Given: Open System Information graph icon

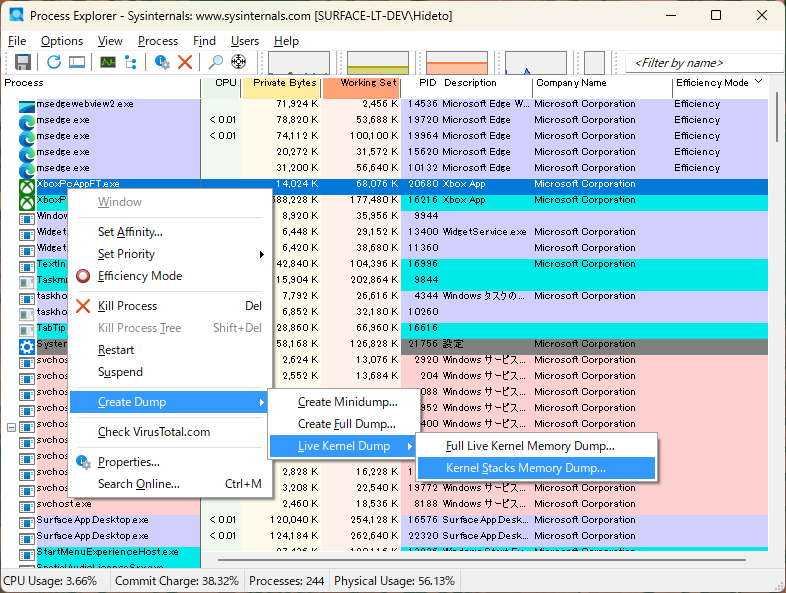Looking at the screenshot, I should (x=108, y=62).
